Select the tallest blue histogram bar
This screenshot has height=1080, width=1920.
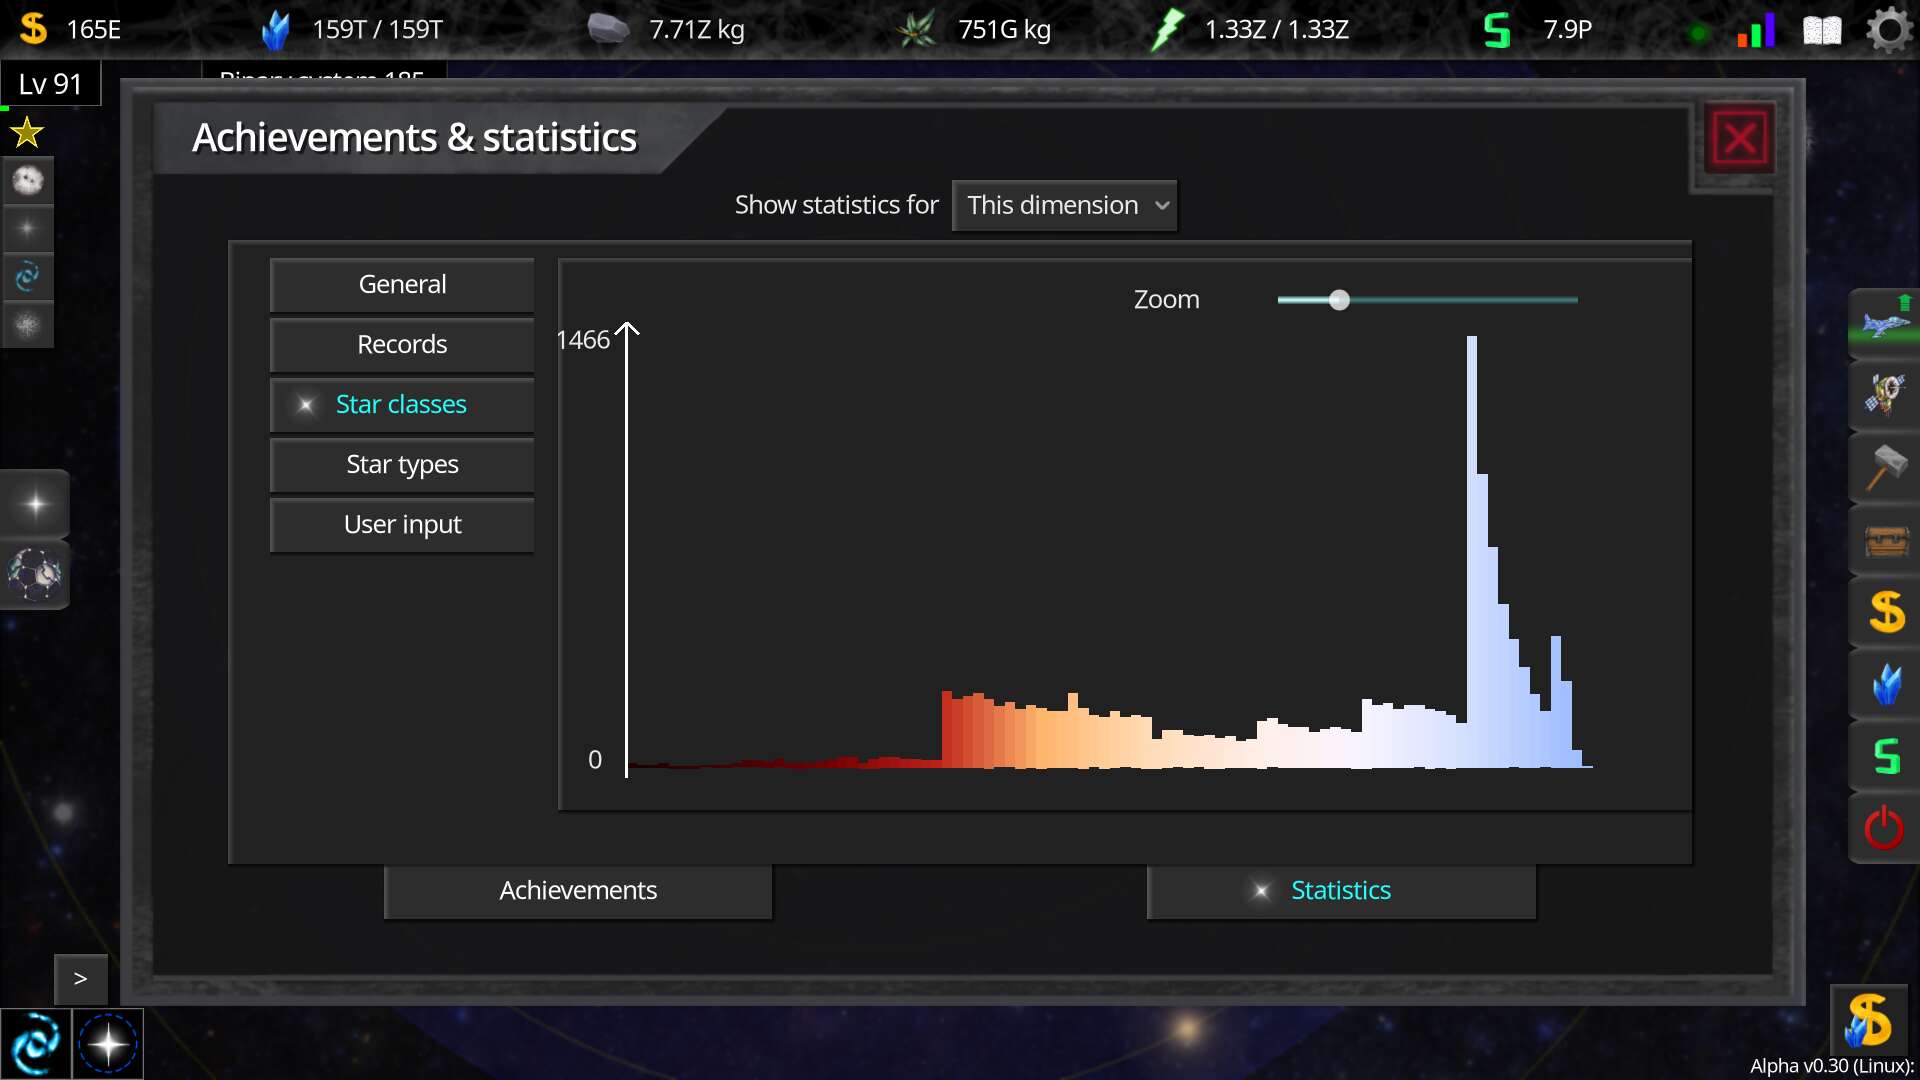tap(1472, 551)
